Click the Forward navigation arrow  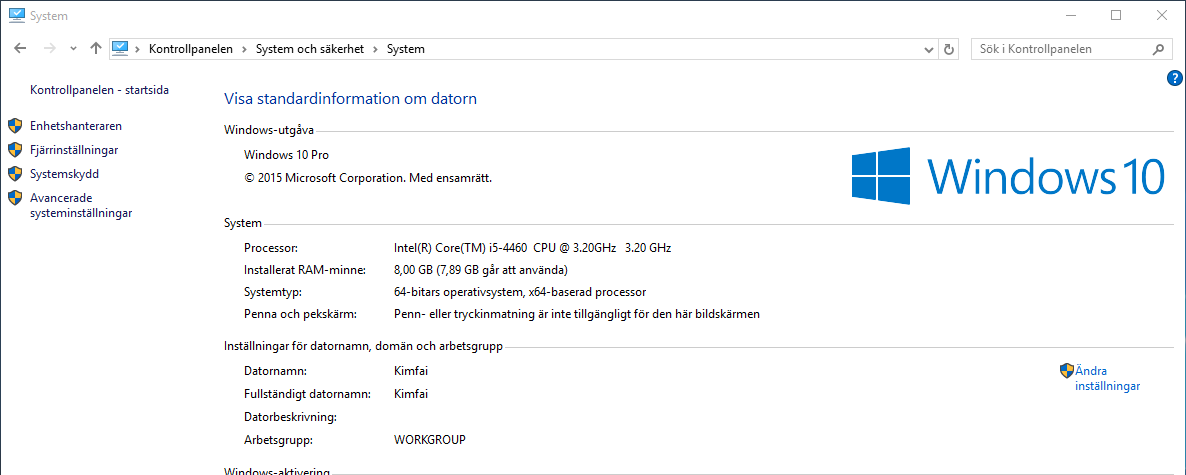coord(49,48)
